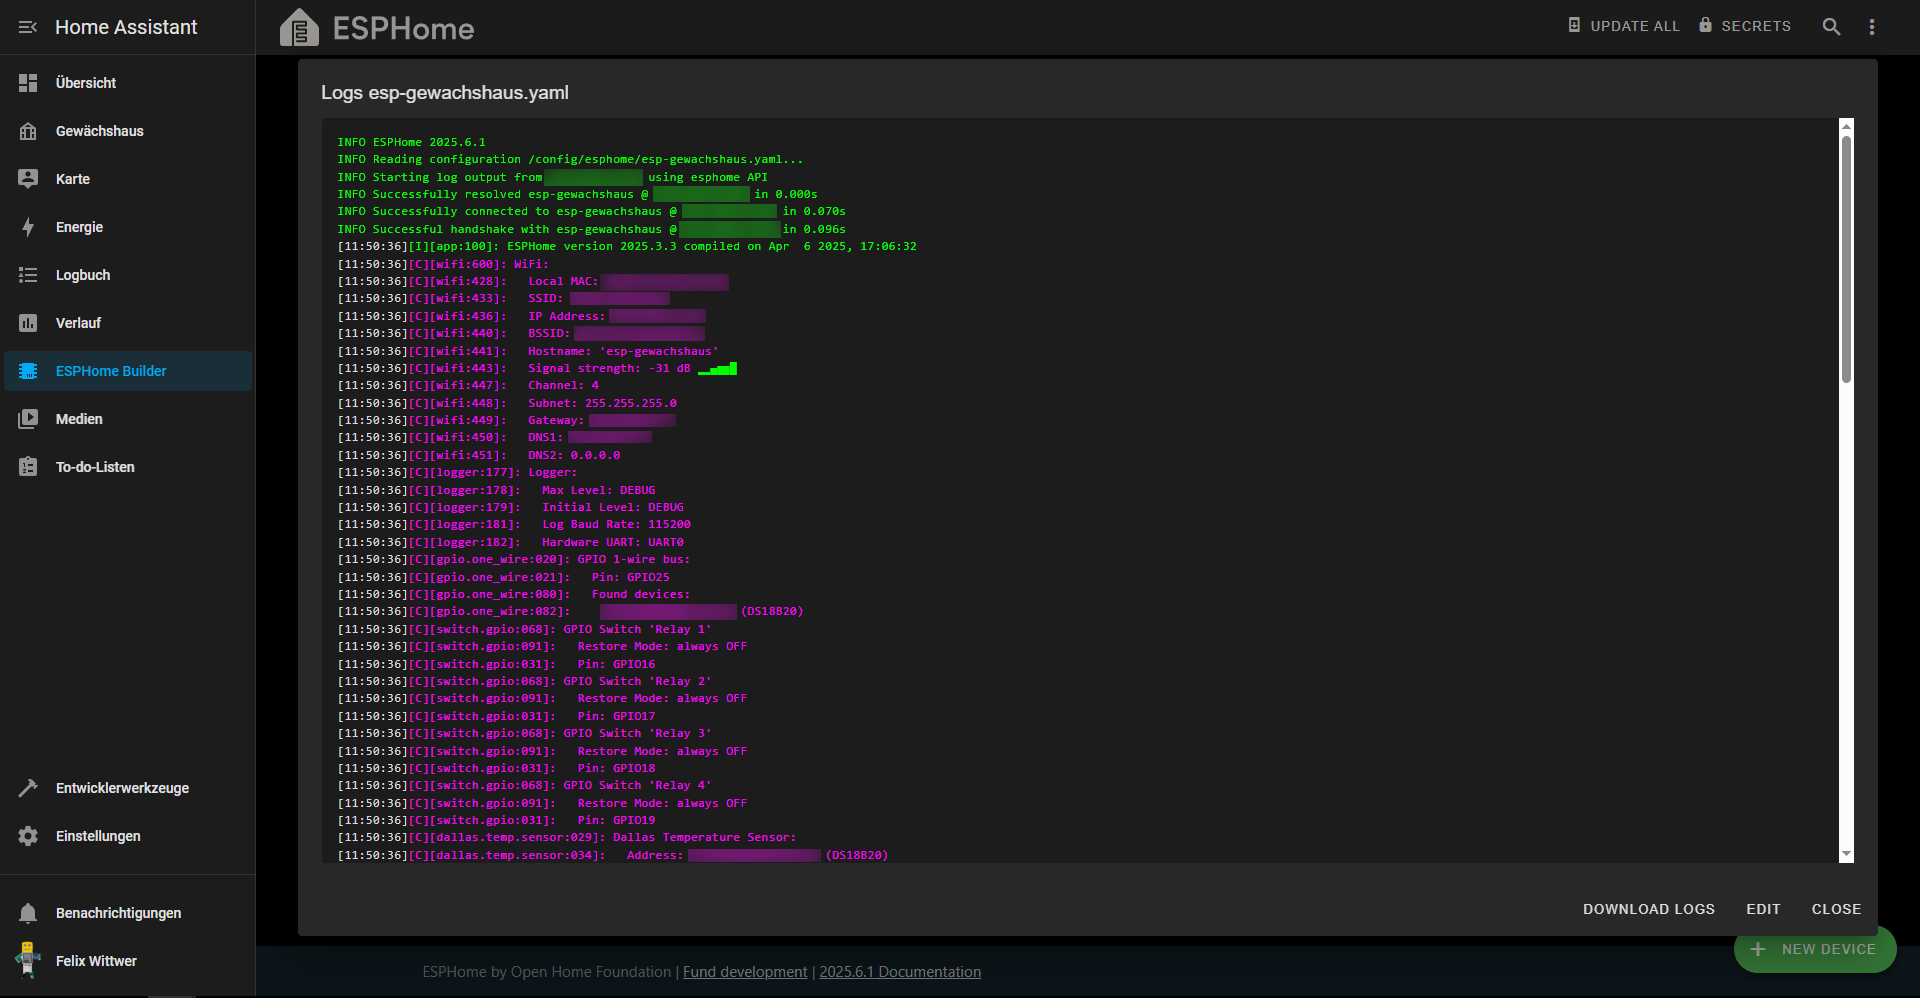The image size is (1920, 998).
Task: Open the search magnifier icon
Action: [1831, 27]
